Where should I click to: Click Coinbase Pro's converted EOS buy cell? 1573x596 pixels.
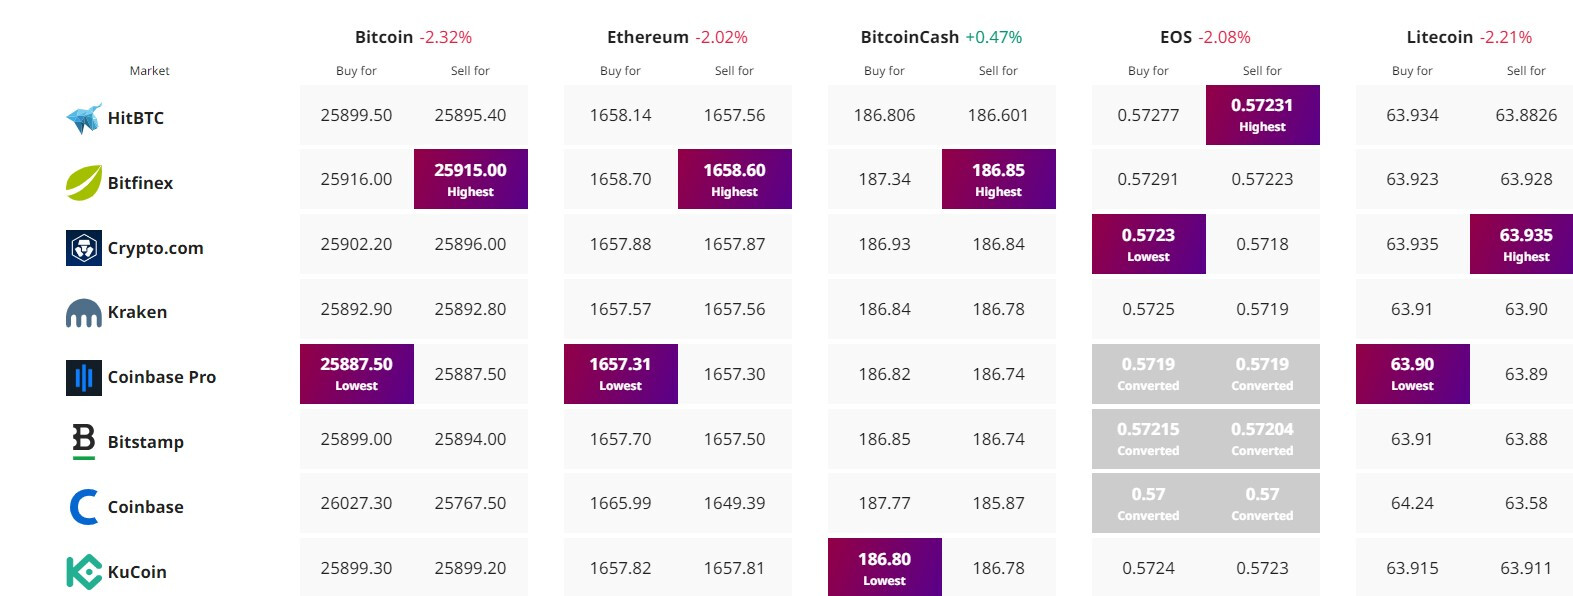(1148, 374)
